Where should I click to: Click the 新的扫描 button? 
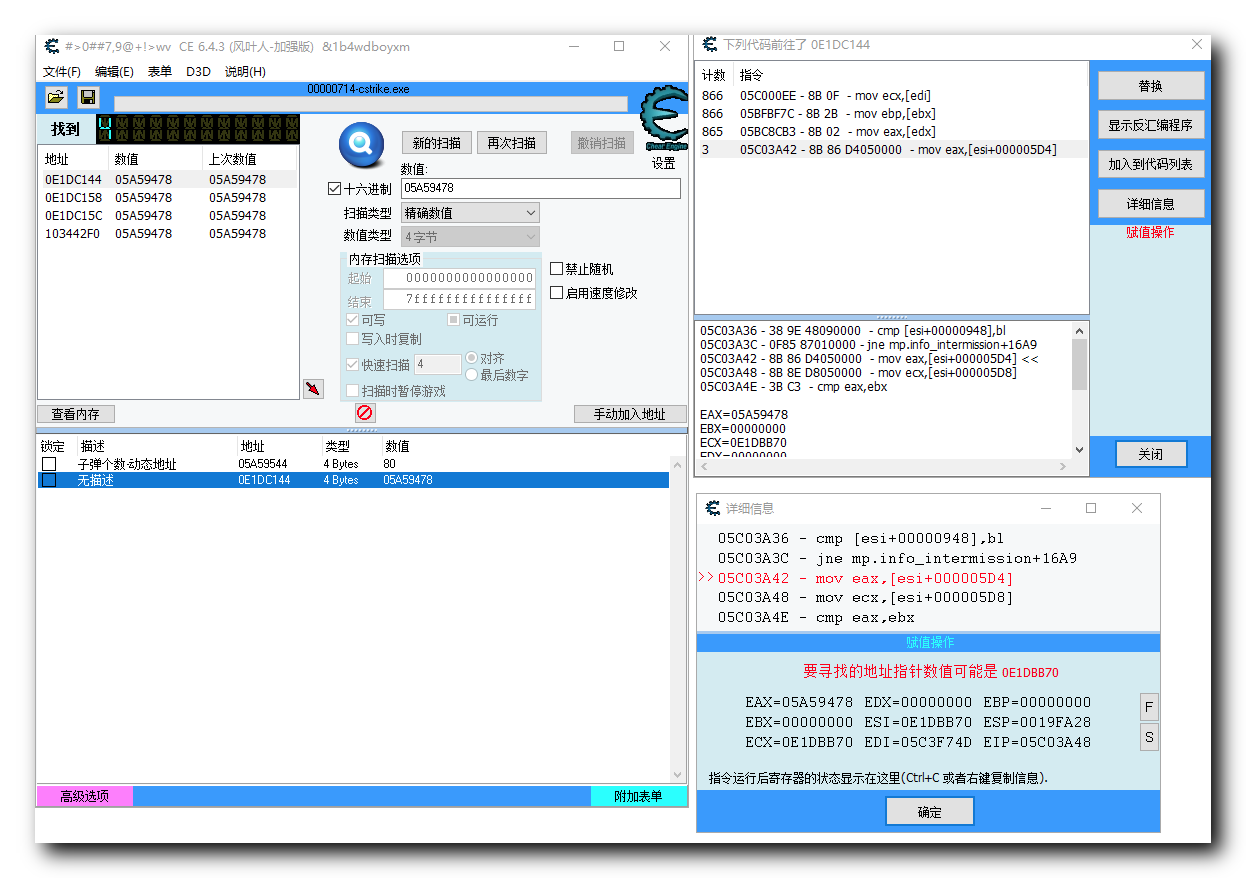436,143
